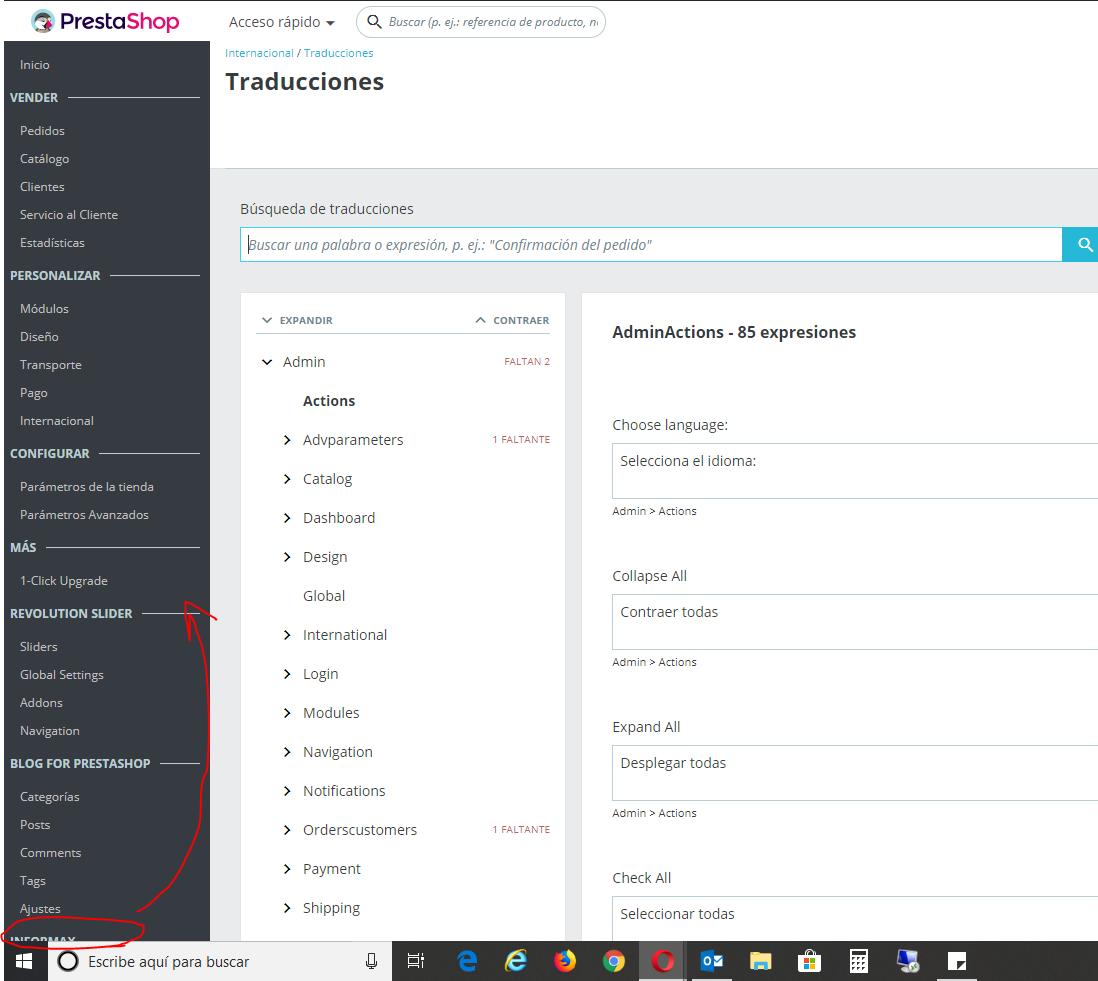The height and width of the screenshot is (981, 1098).
Task: Select the Actions tree item
Action: 329,401
